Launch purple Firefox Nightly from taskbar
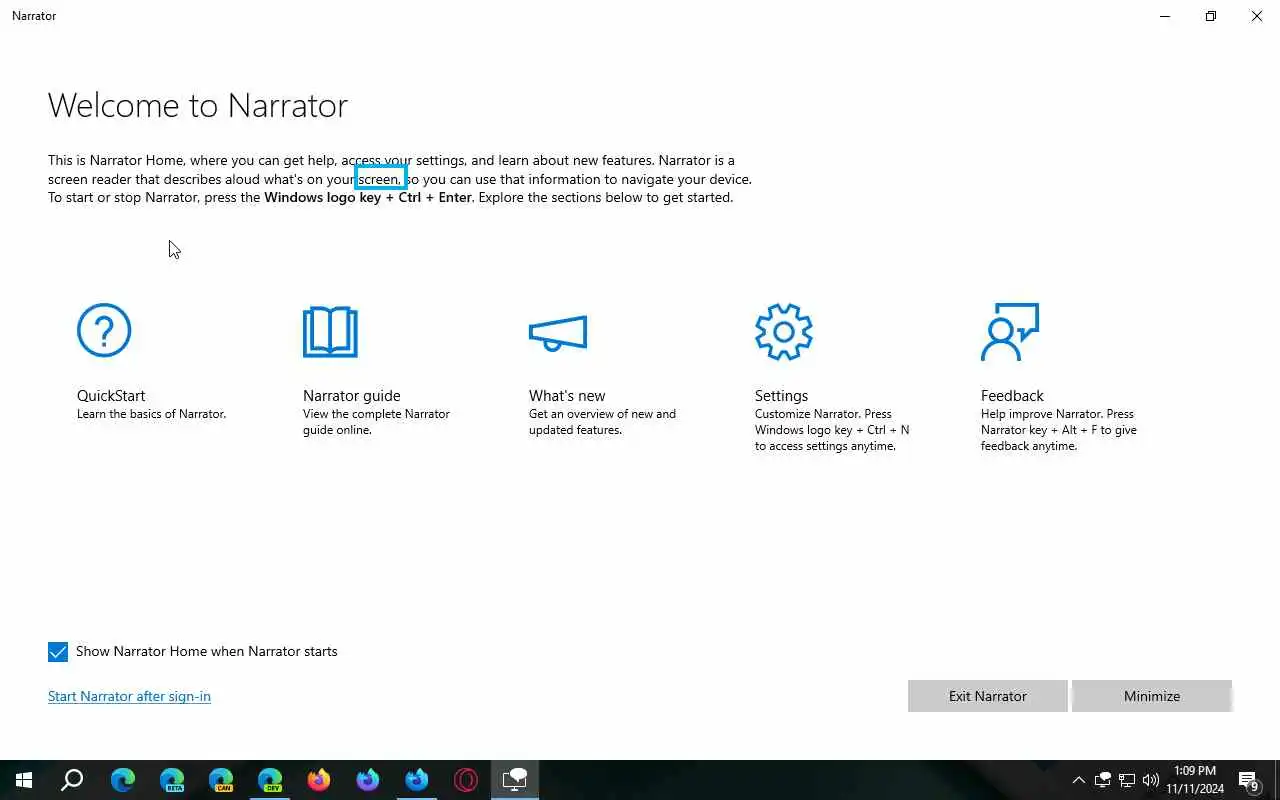Image resolution: width=1280 pixels, height=800 pixels. [x=368, y=780]
